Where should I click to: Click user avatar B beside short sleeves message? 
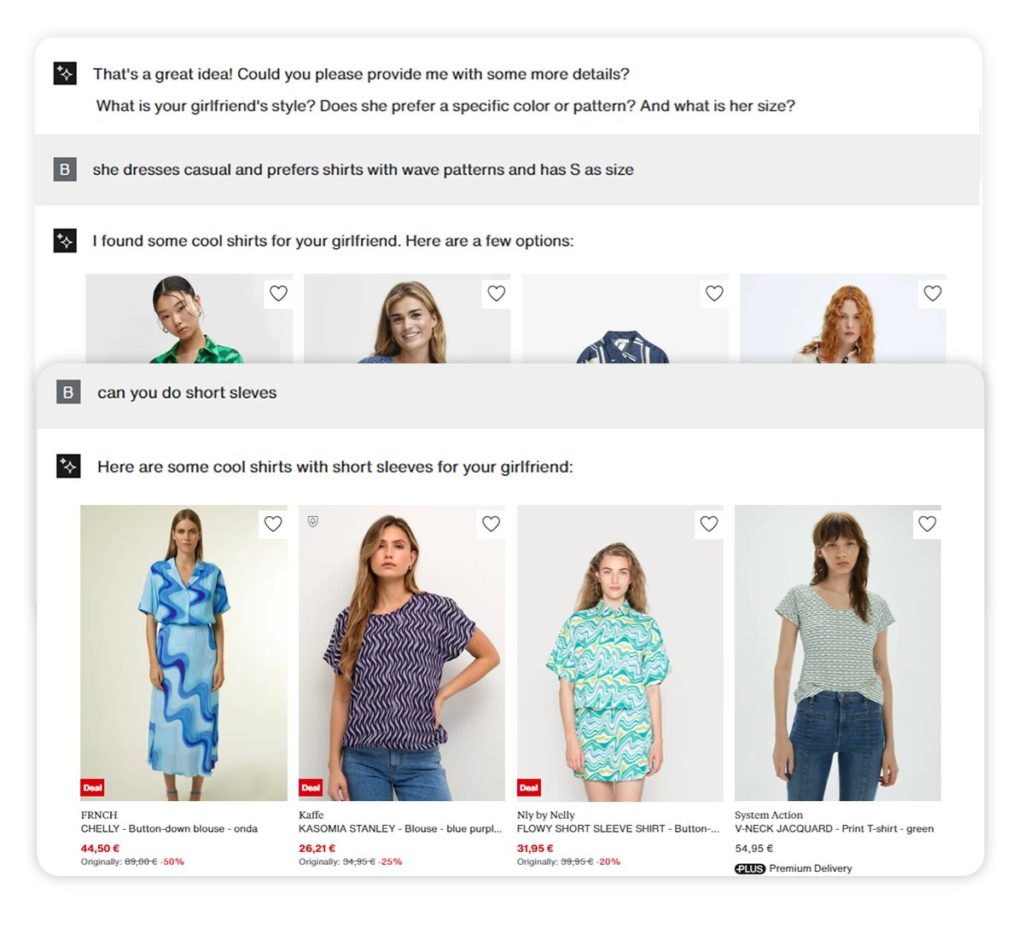(68, 392)
